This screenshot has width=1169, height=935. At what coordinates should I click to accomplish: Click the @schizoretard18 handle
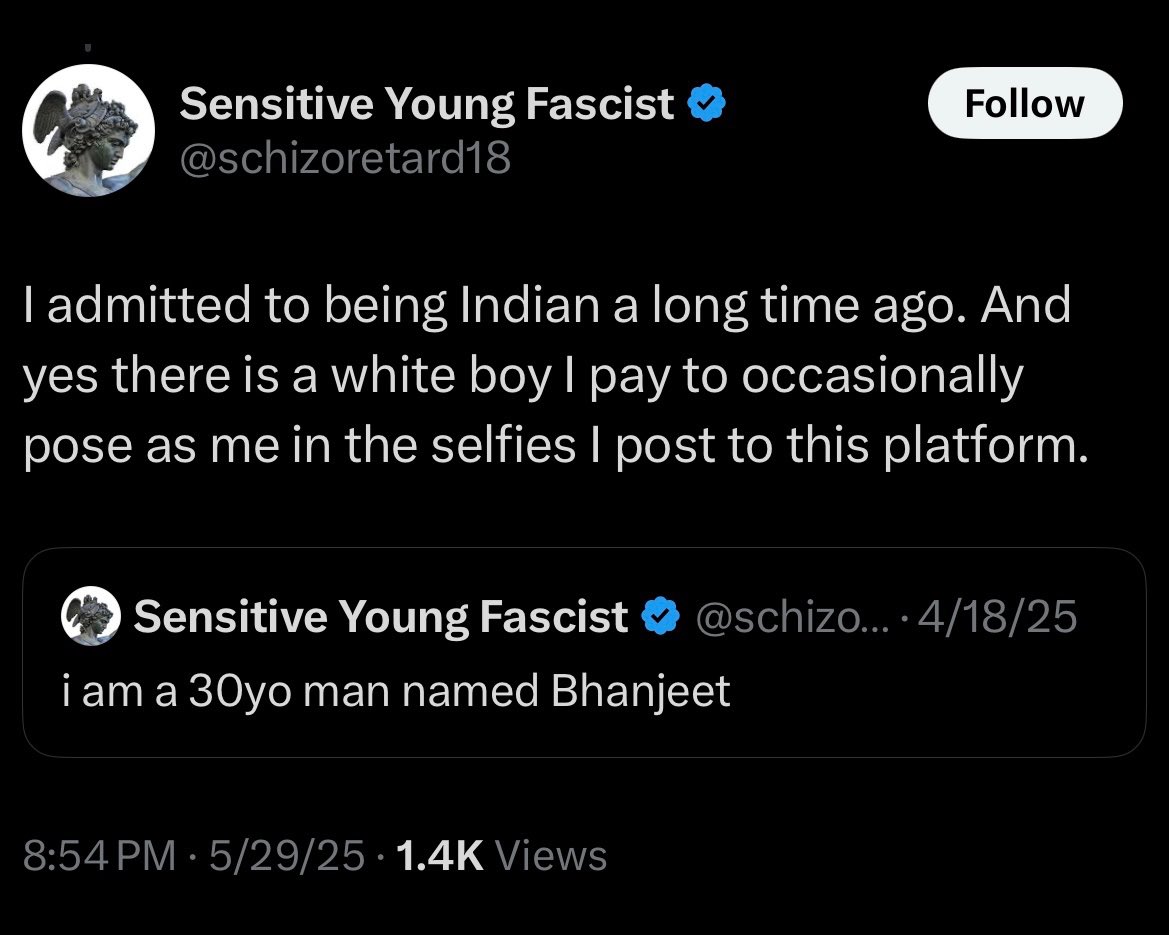[x=345, y=157]
